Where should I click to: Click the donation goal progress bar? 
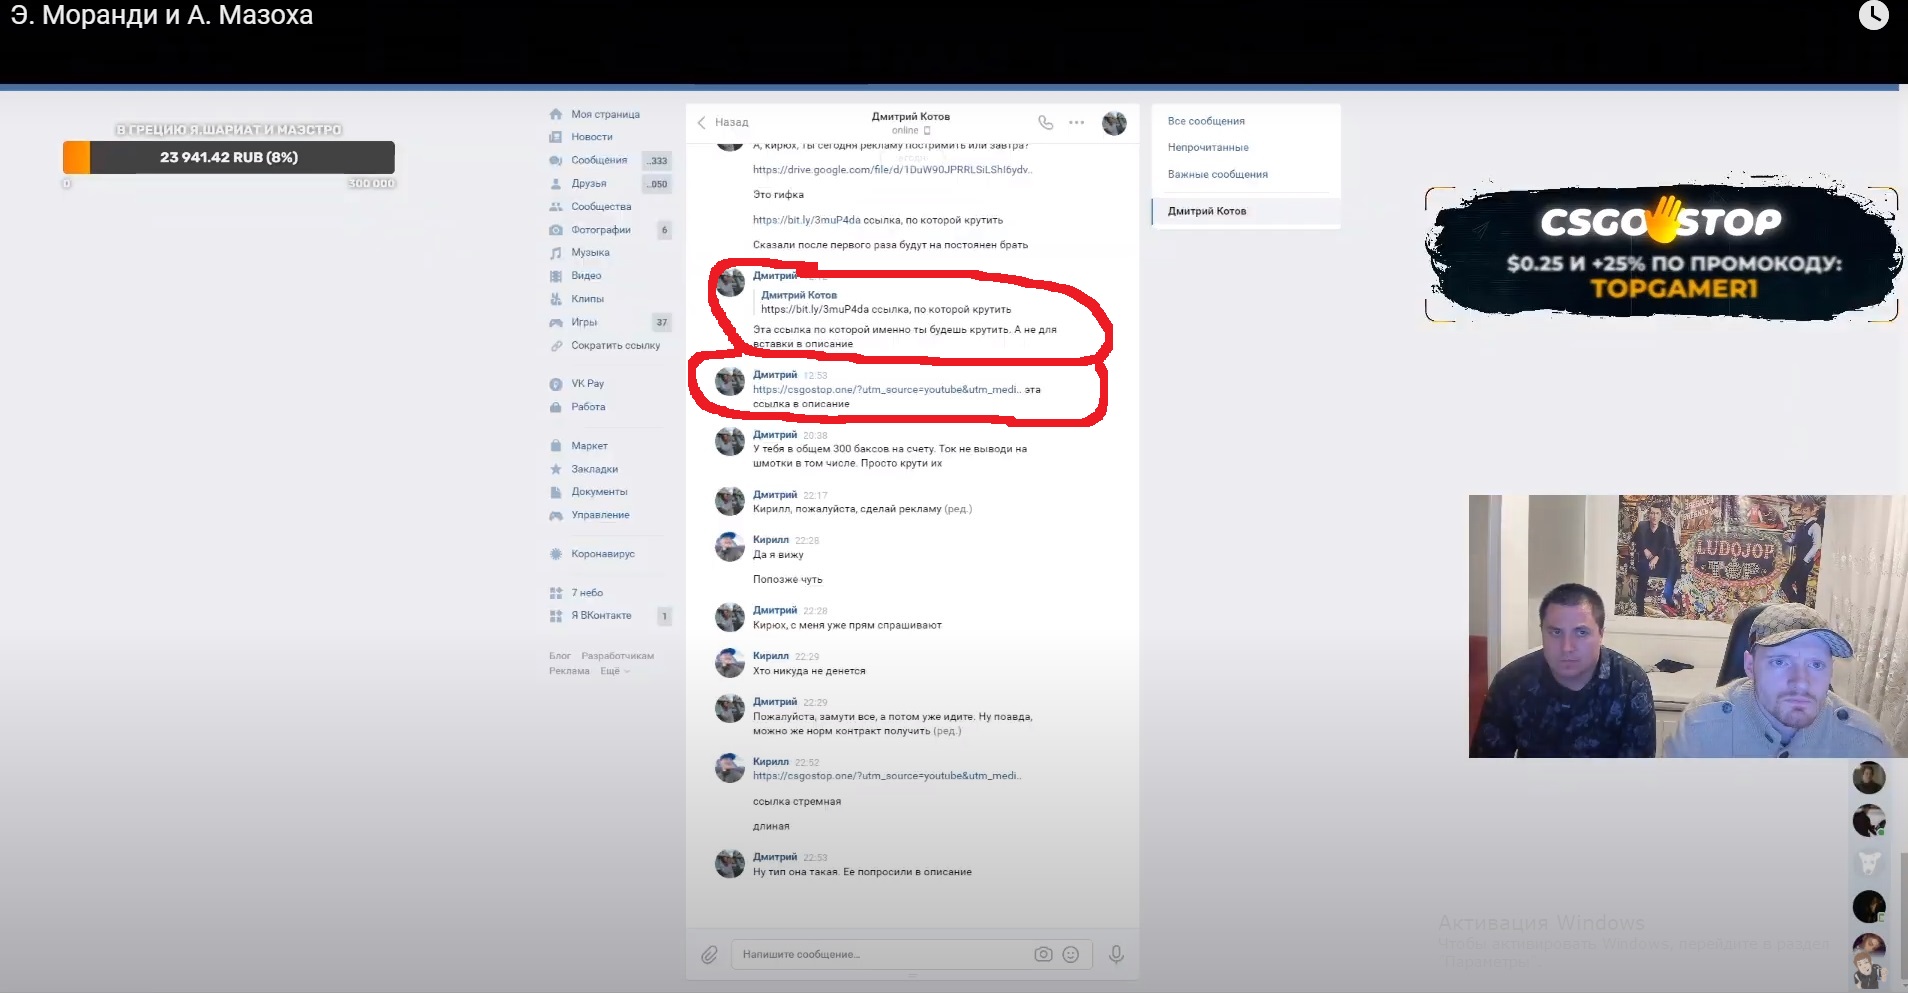[229, 157]
